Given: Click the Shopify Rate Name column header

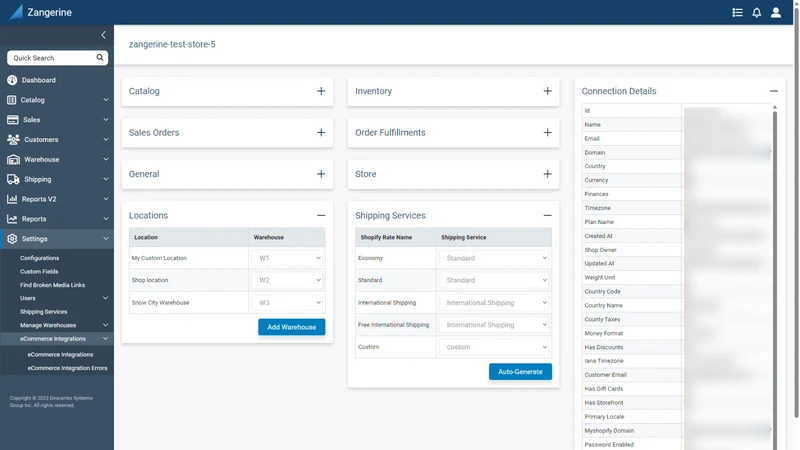Looking at the screenshot, I should tap(386, 237).
